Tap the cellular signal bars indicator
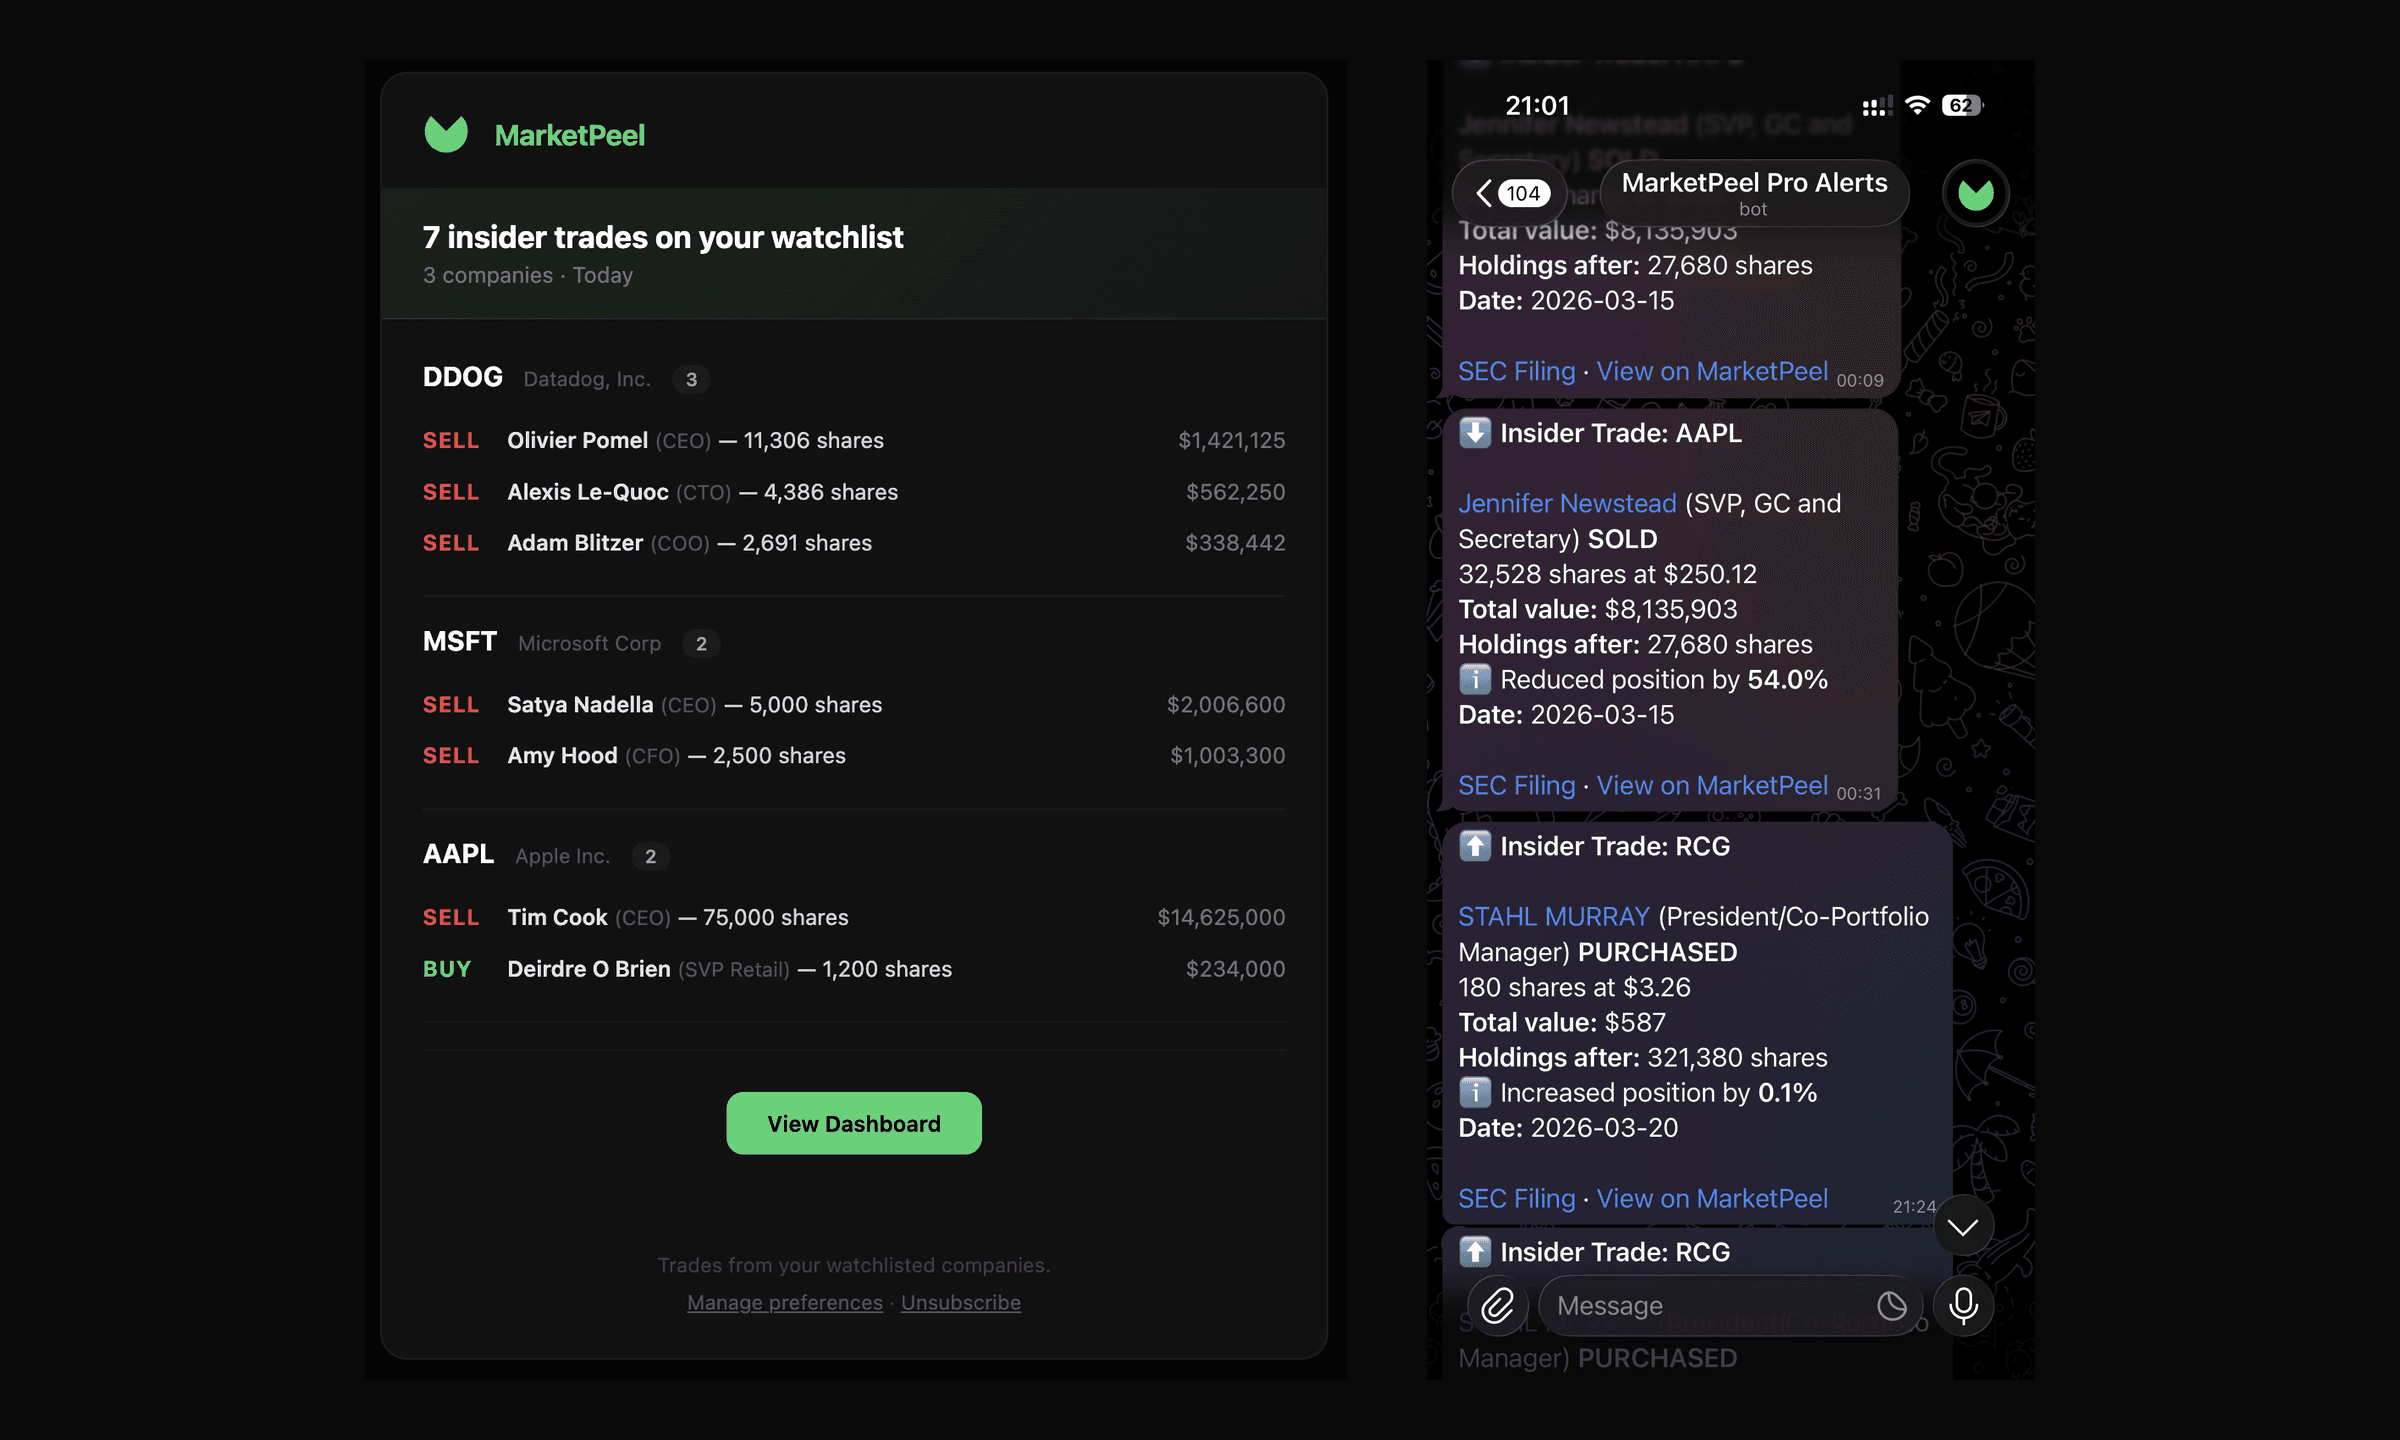 (x=1877, y=104)
